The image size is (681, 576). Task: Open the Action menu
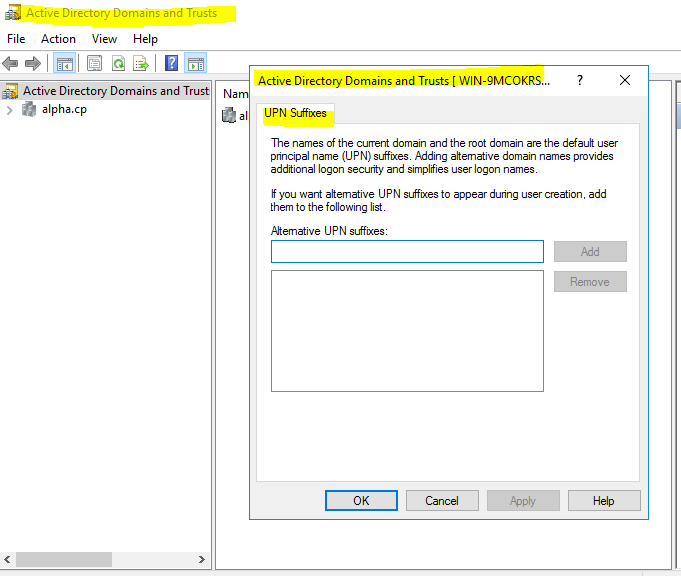(58, 39)
